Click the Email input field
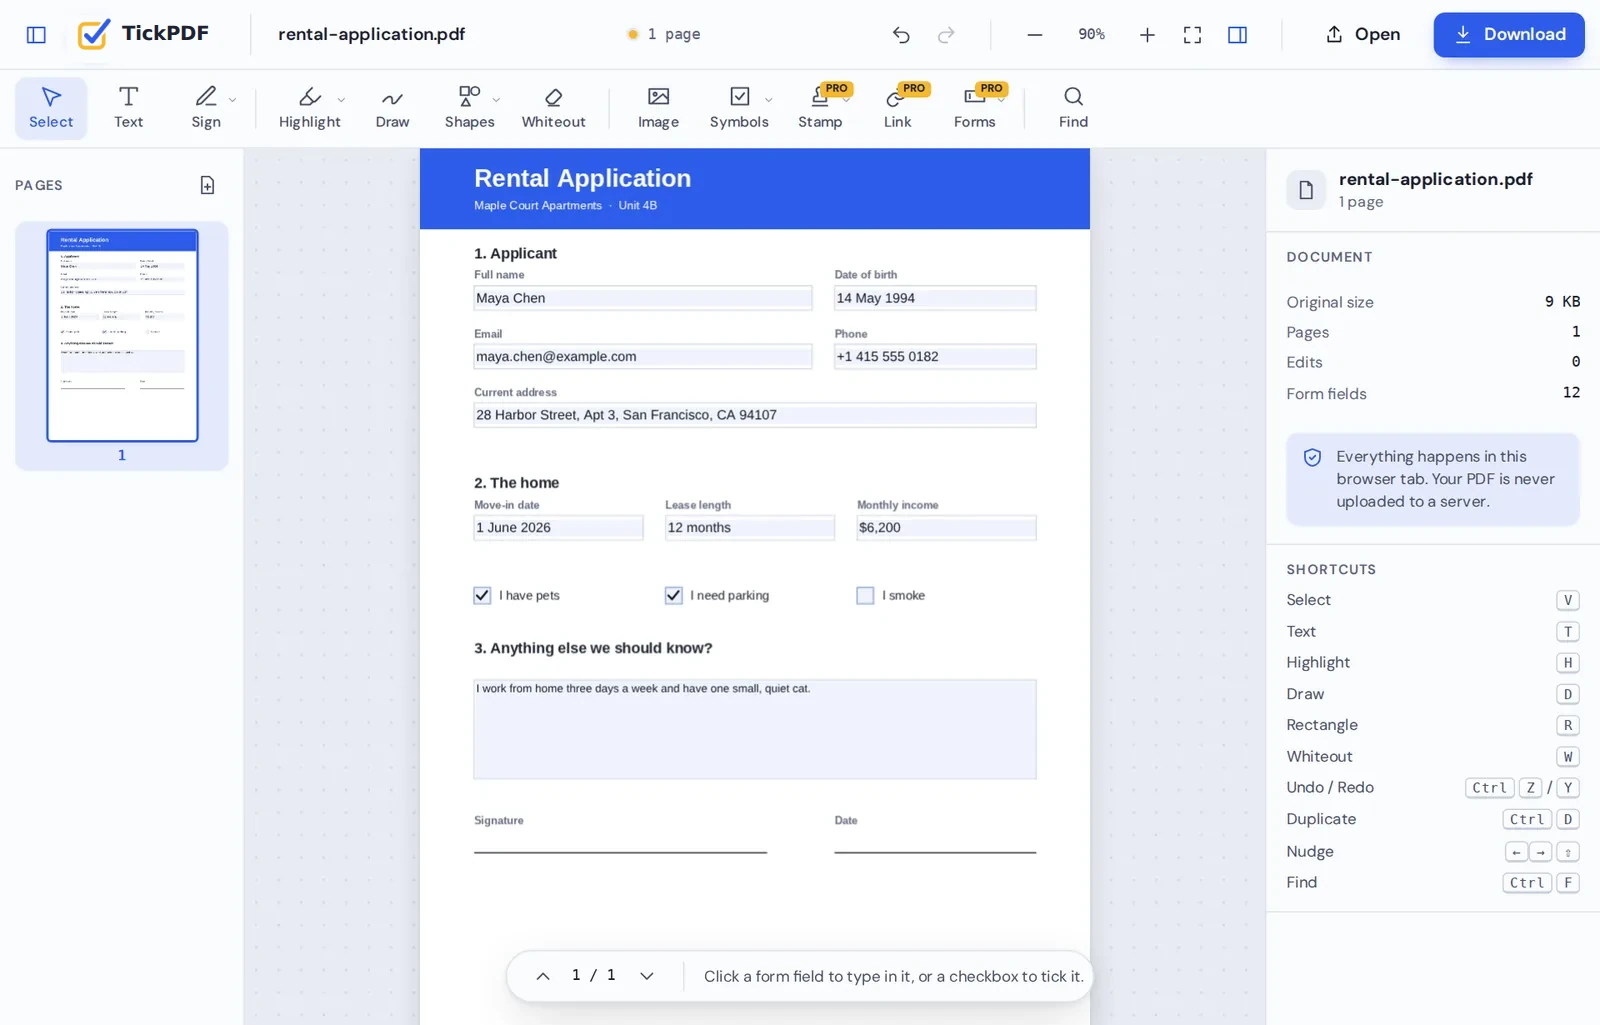The width and height of the screenshot is (1600, 1025). pos(643,356)
